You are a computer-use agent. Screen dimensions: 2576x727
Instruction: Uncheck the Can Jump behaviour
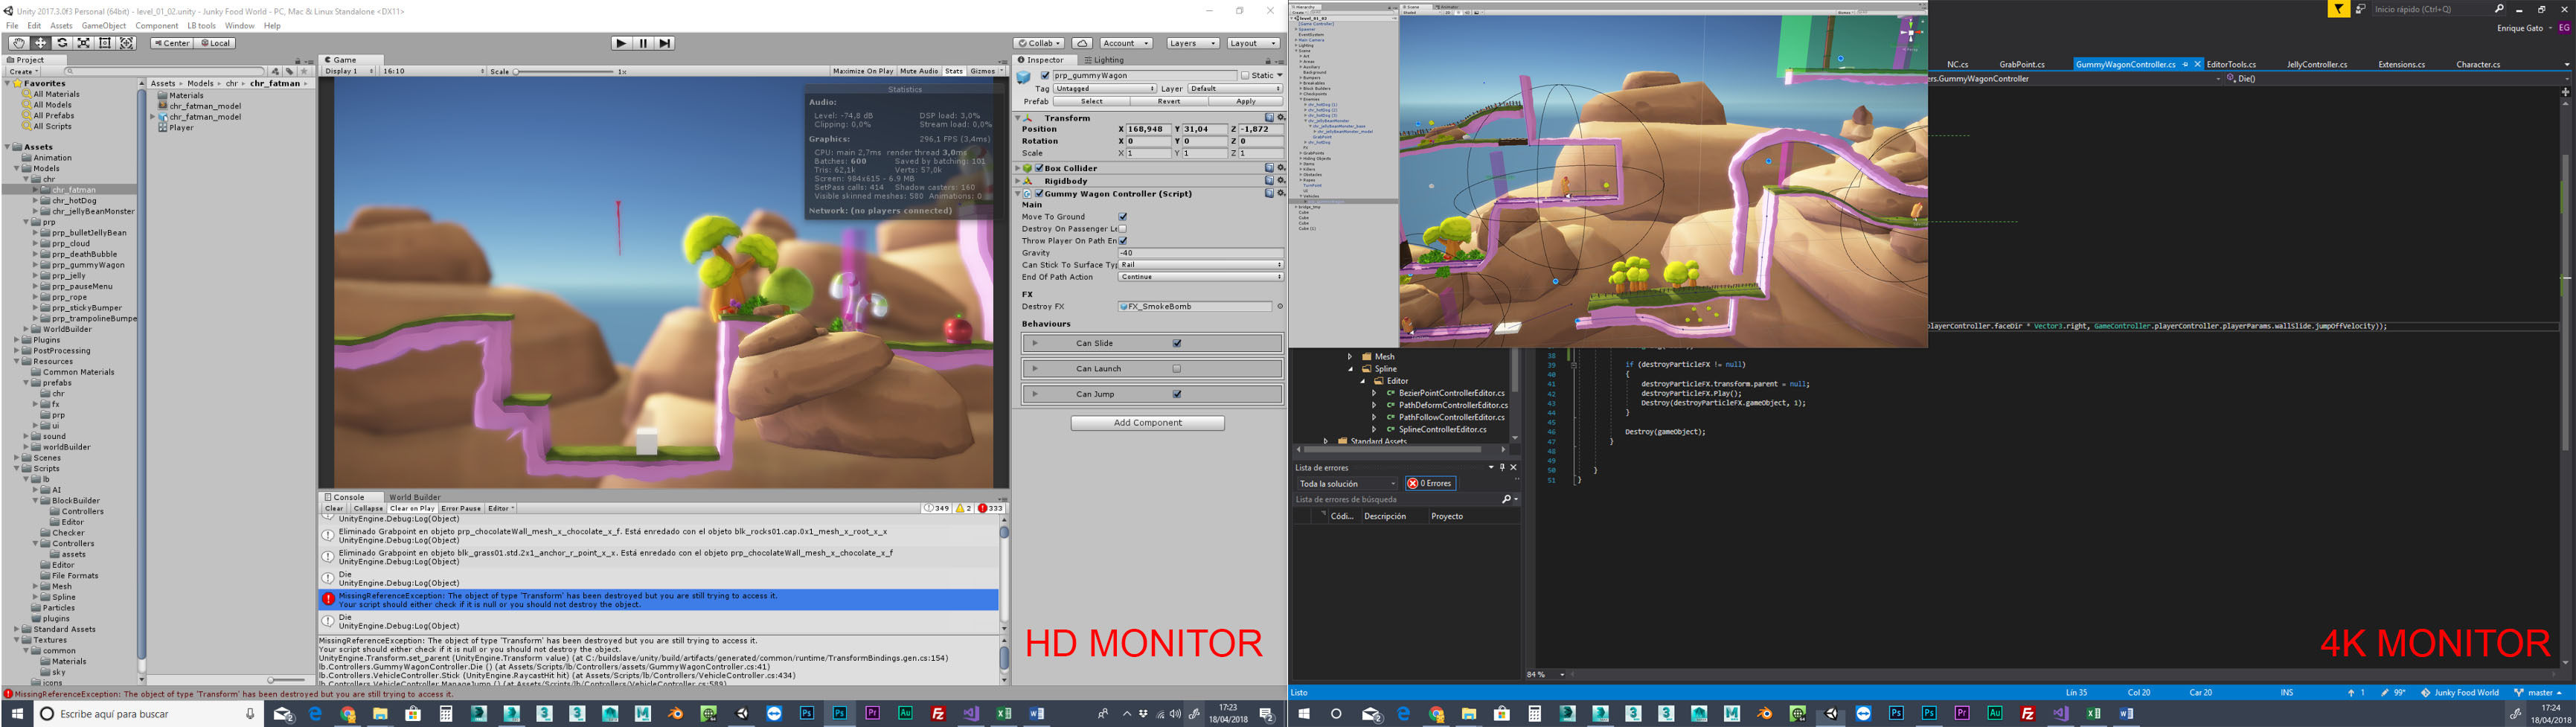tap(1177, 394)
